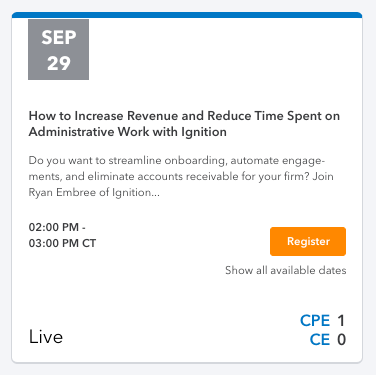
Task: Click the orange Register button
Action: (x=308, y=241)
